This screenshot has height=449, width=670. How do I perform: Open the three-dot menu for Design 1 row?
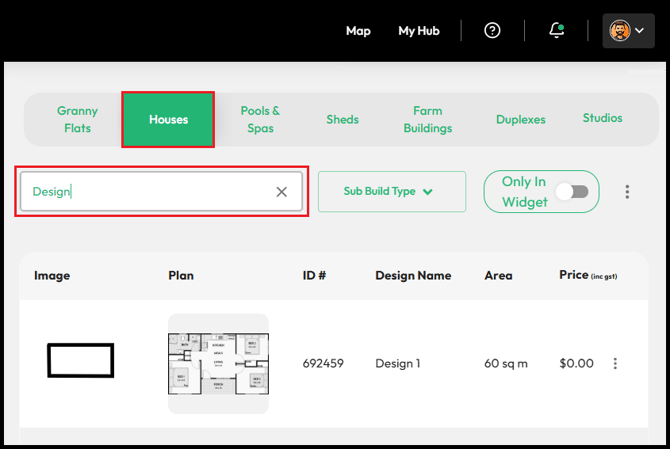(x=615, y=364)
